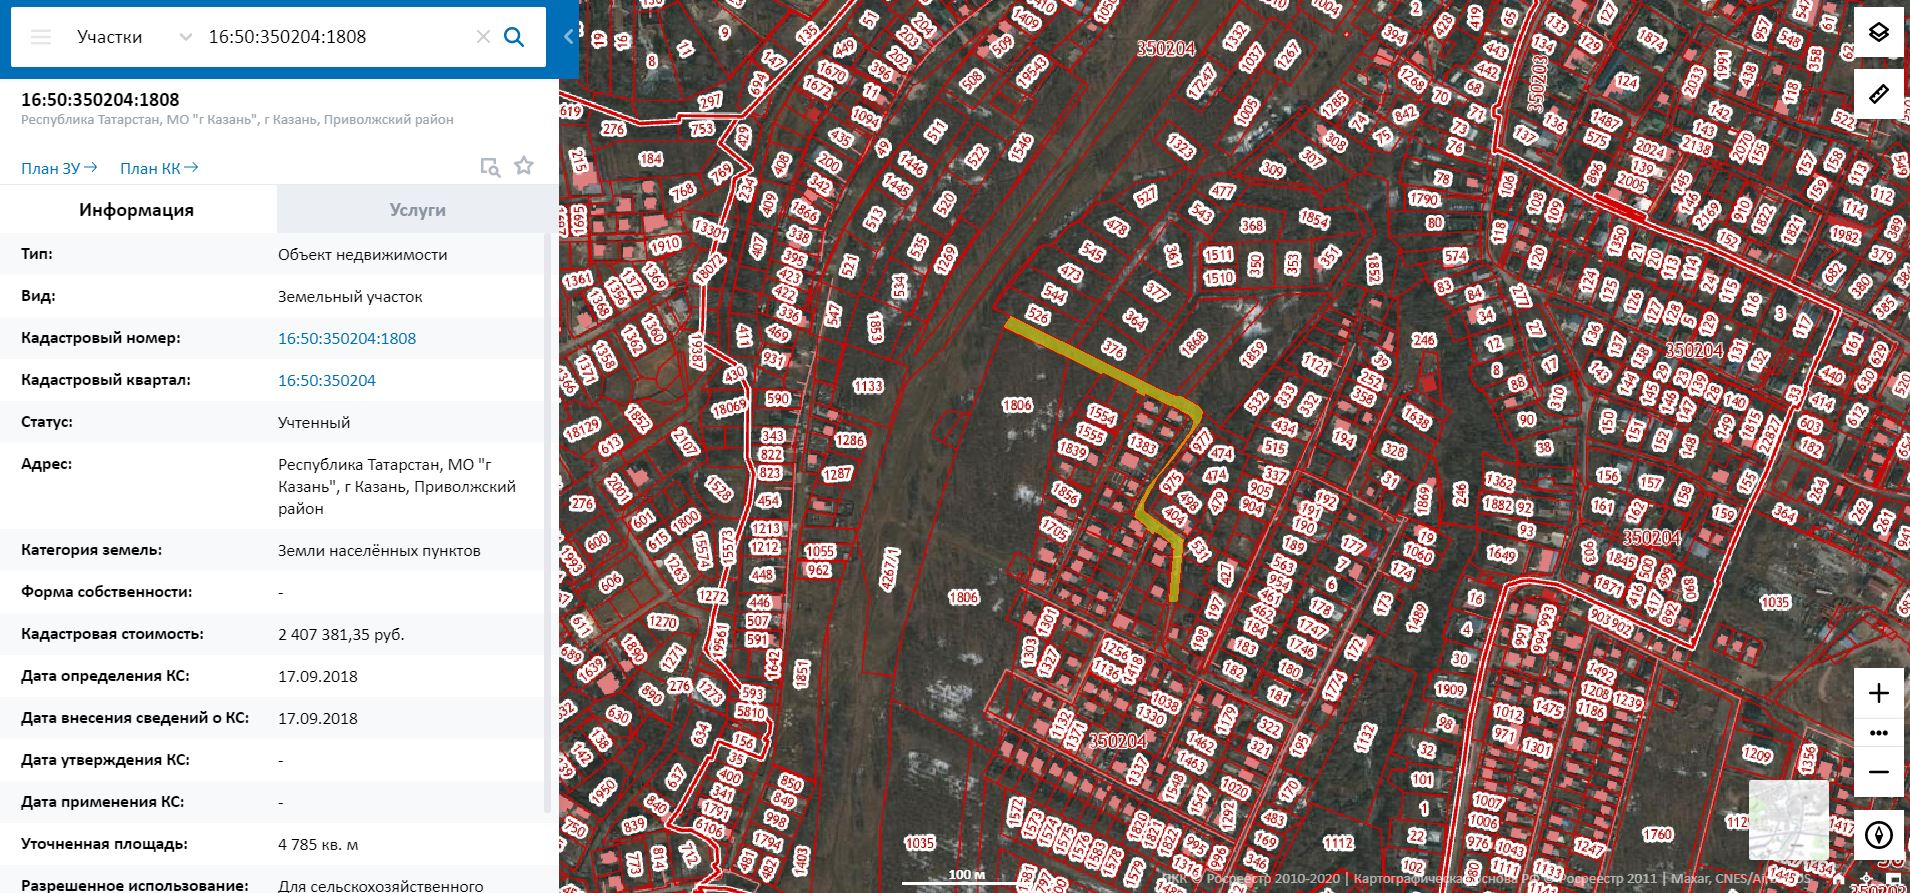This screenshot has height=893, width=1910.
Task: Expand the Участки search type dropdown
Action: click(185, 37)
